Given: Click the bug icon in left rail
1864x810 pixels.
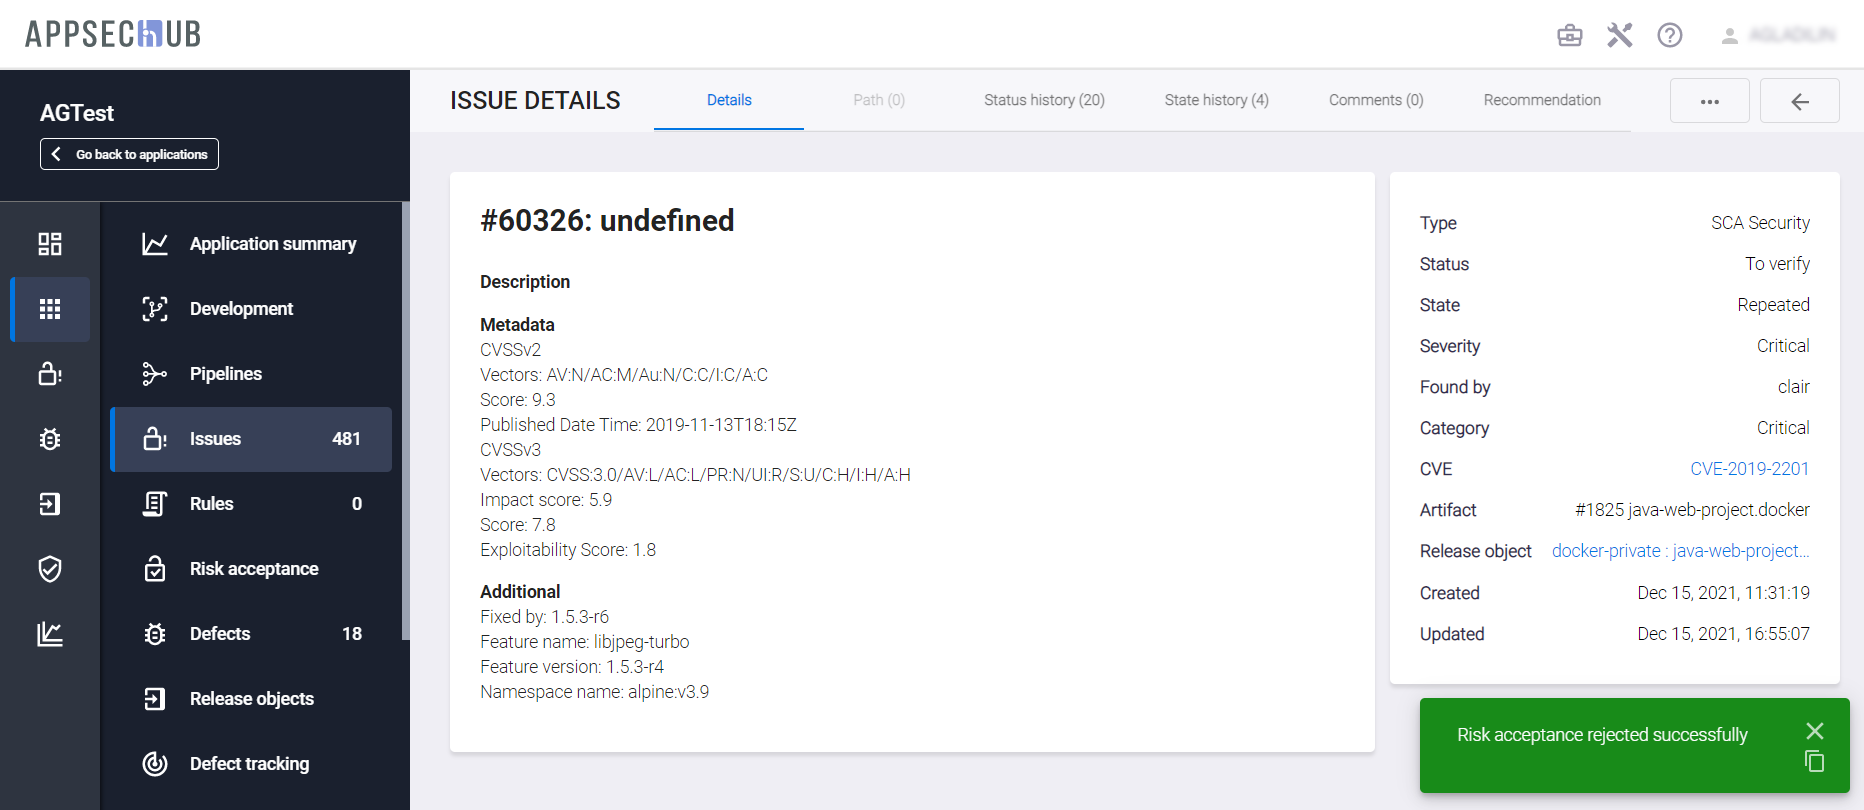Looking at the screenshot, I should click(x=50, y=439).
